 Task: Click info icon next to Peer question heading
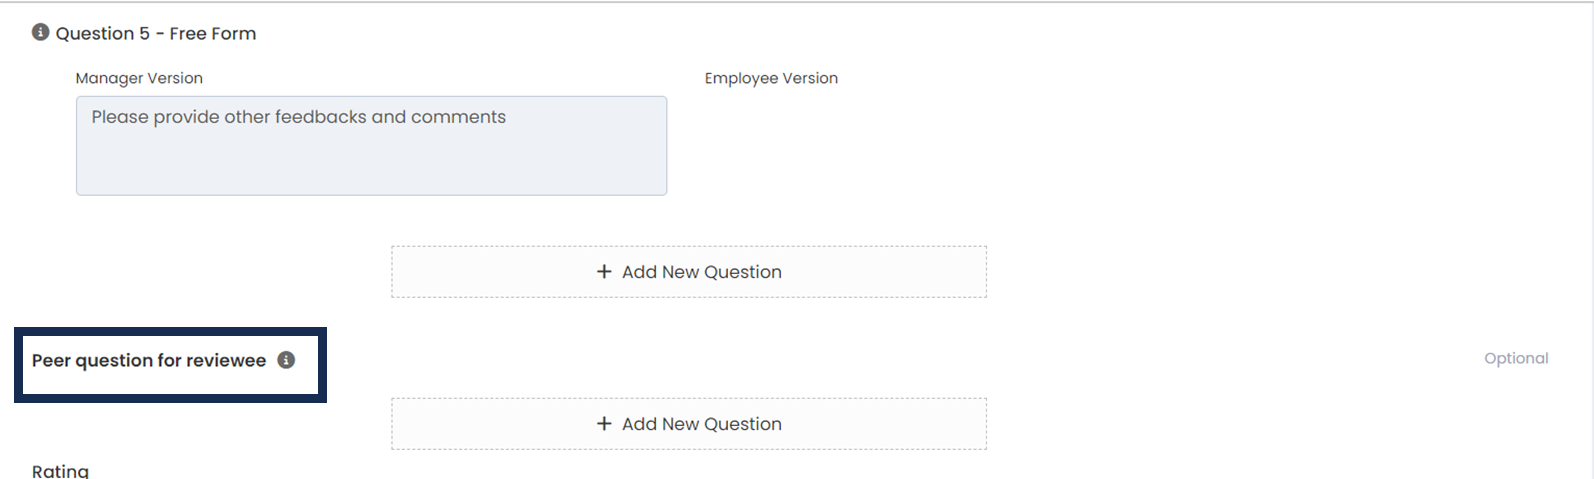coord(286,360)
